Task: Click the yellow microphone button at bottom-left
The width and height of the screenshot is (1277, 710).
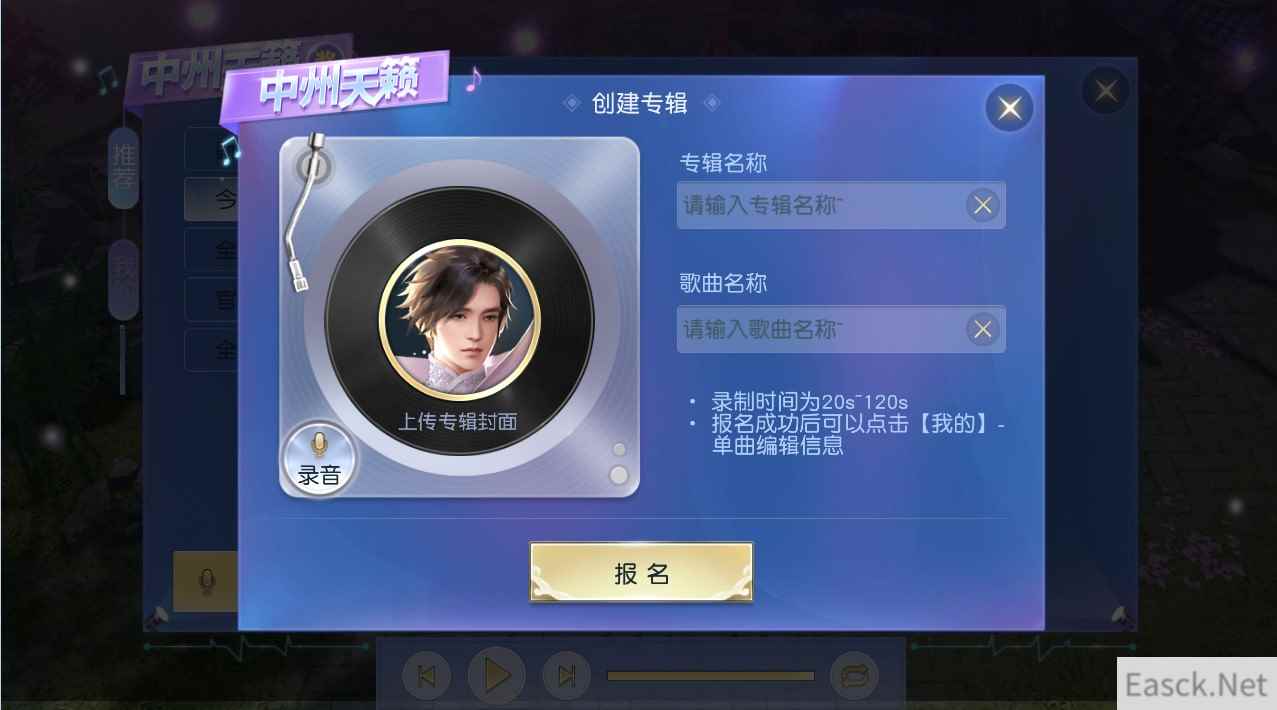Action: pos(205,581)
